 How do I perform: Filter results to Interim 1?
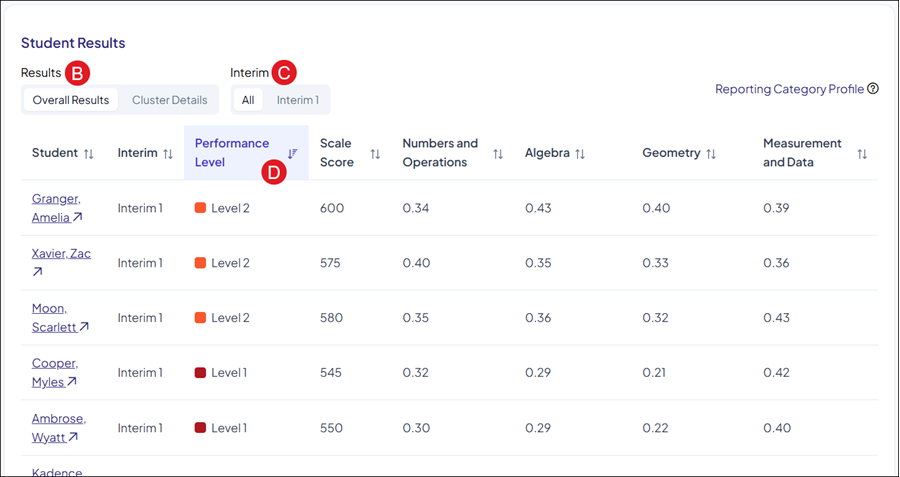pos(298,100)
